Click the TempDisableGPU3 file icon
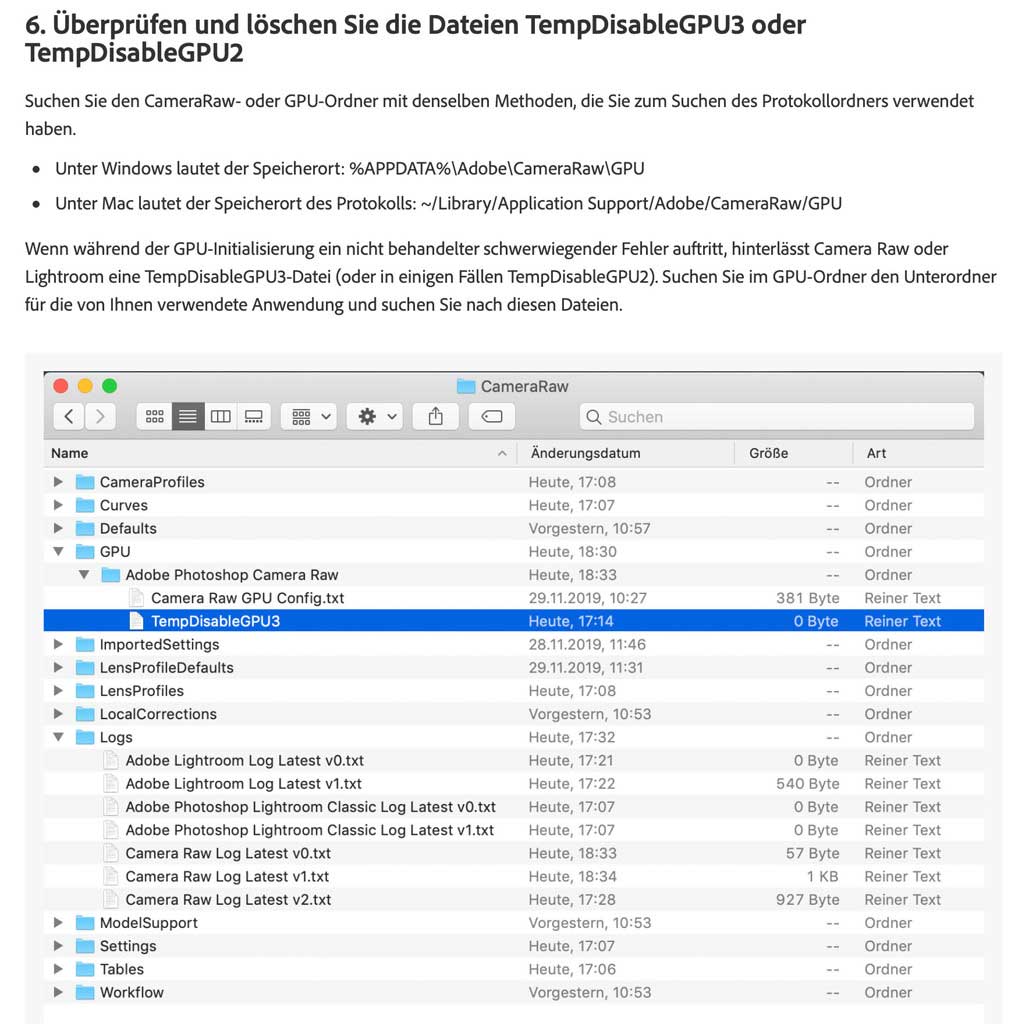This screenshot has width=1015, height=1024. pyautogui.click(x=137, y=621)
